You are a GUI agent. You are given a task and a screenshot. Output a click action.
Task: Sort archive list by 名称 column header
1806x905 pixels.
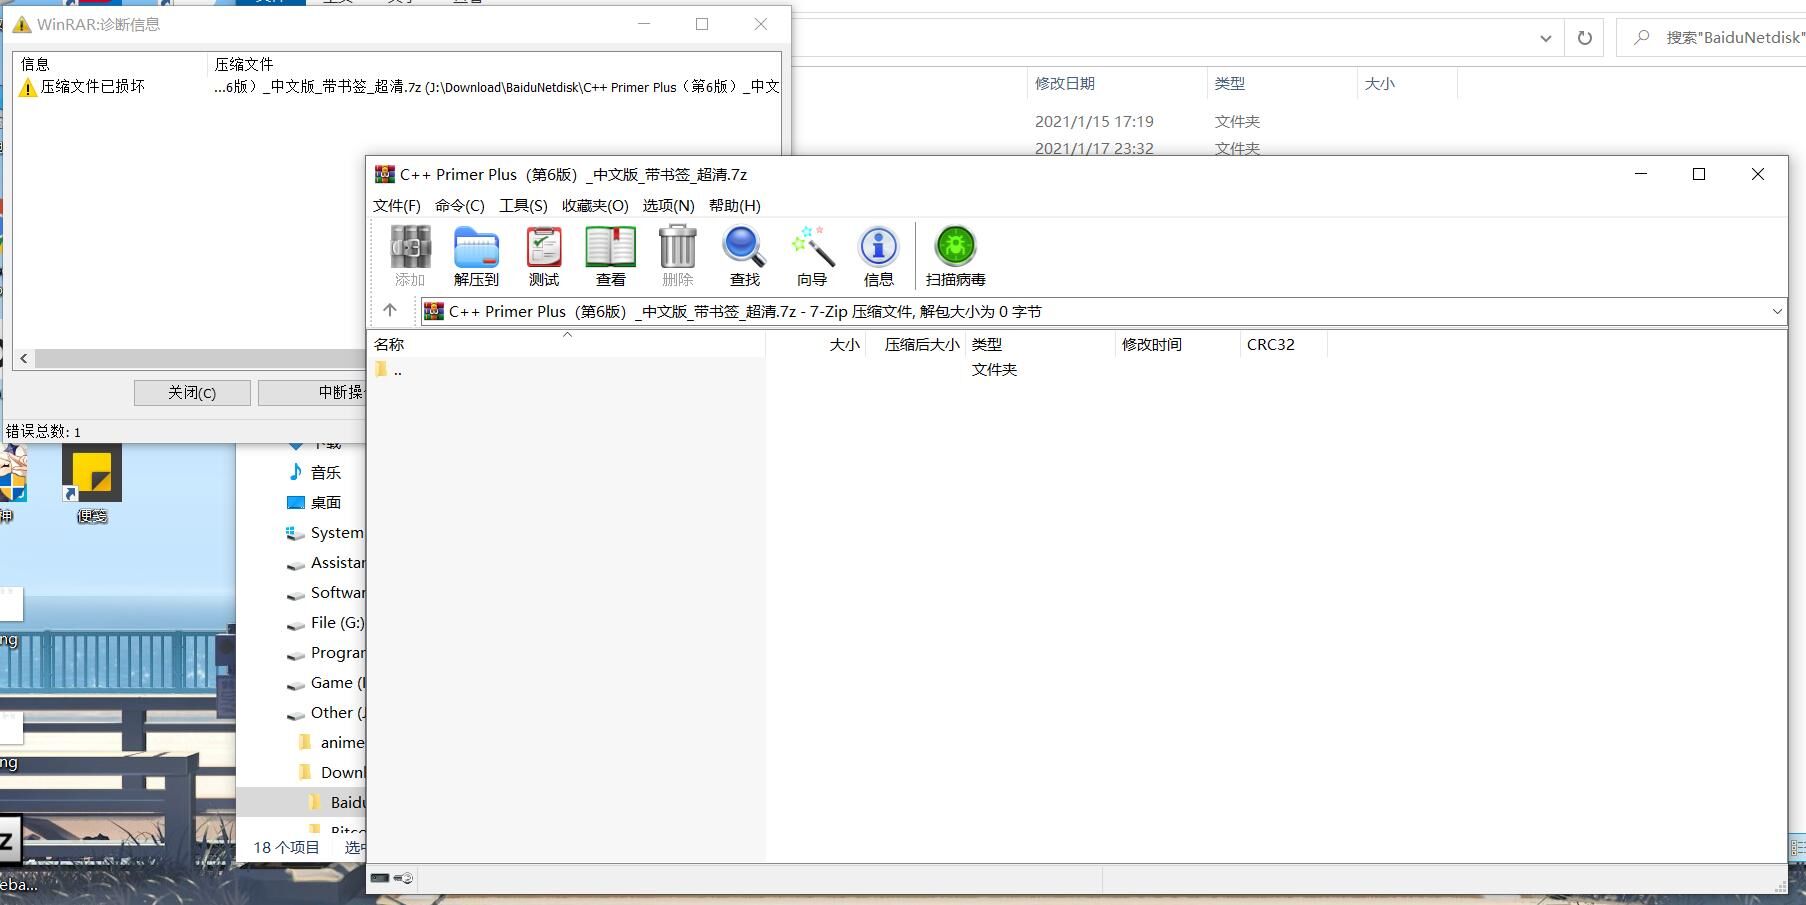click(x=566, y=345)
